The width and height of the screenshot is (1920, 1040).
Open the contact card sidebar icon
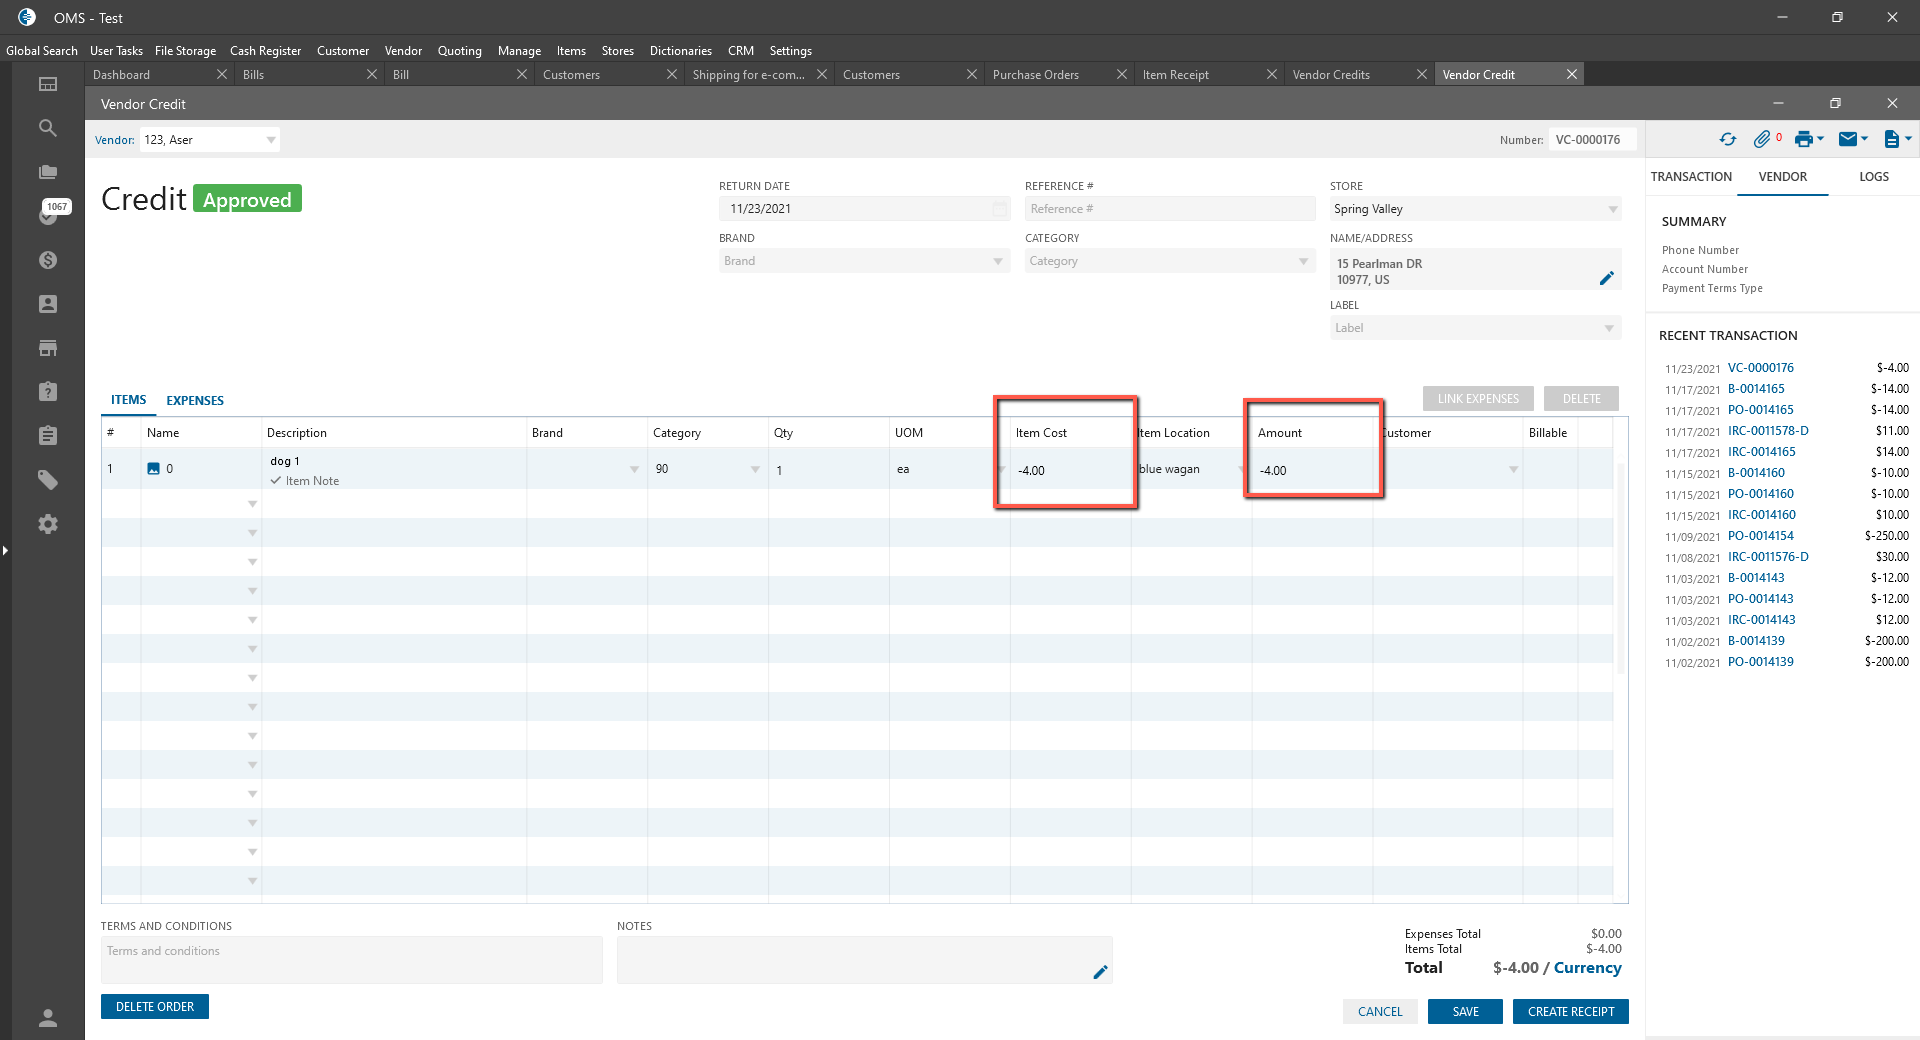coord(47,304)
